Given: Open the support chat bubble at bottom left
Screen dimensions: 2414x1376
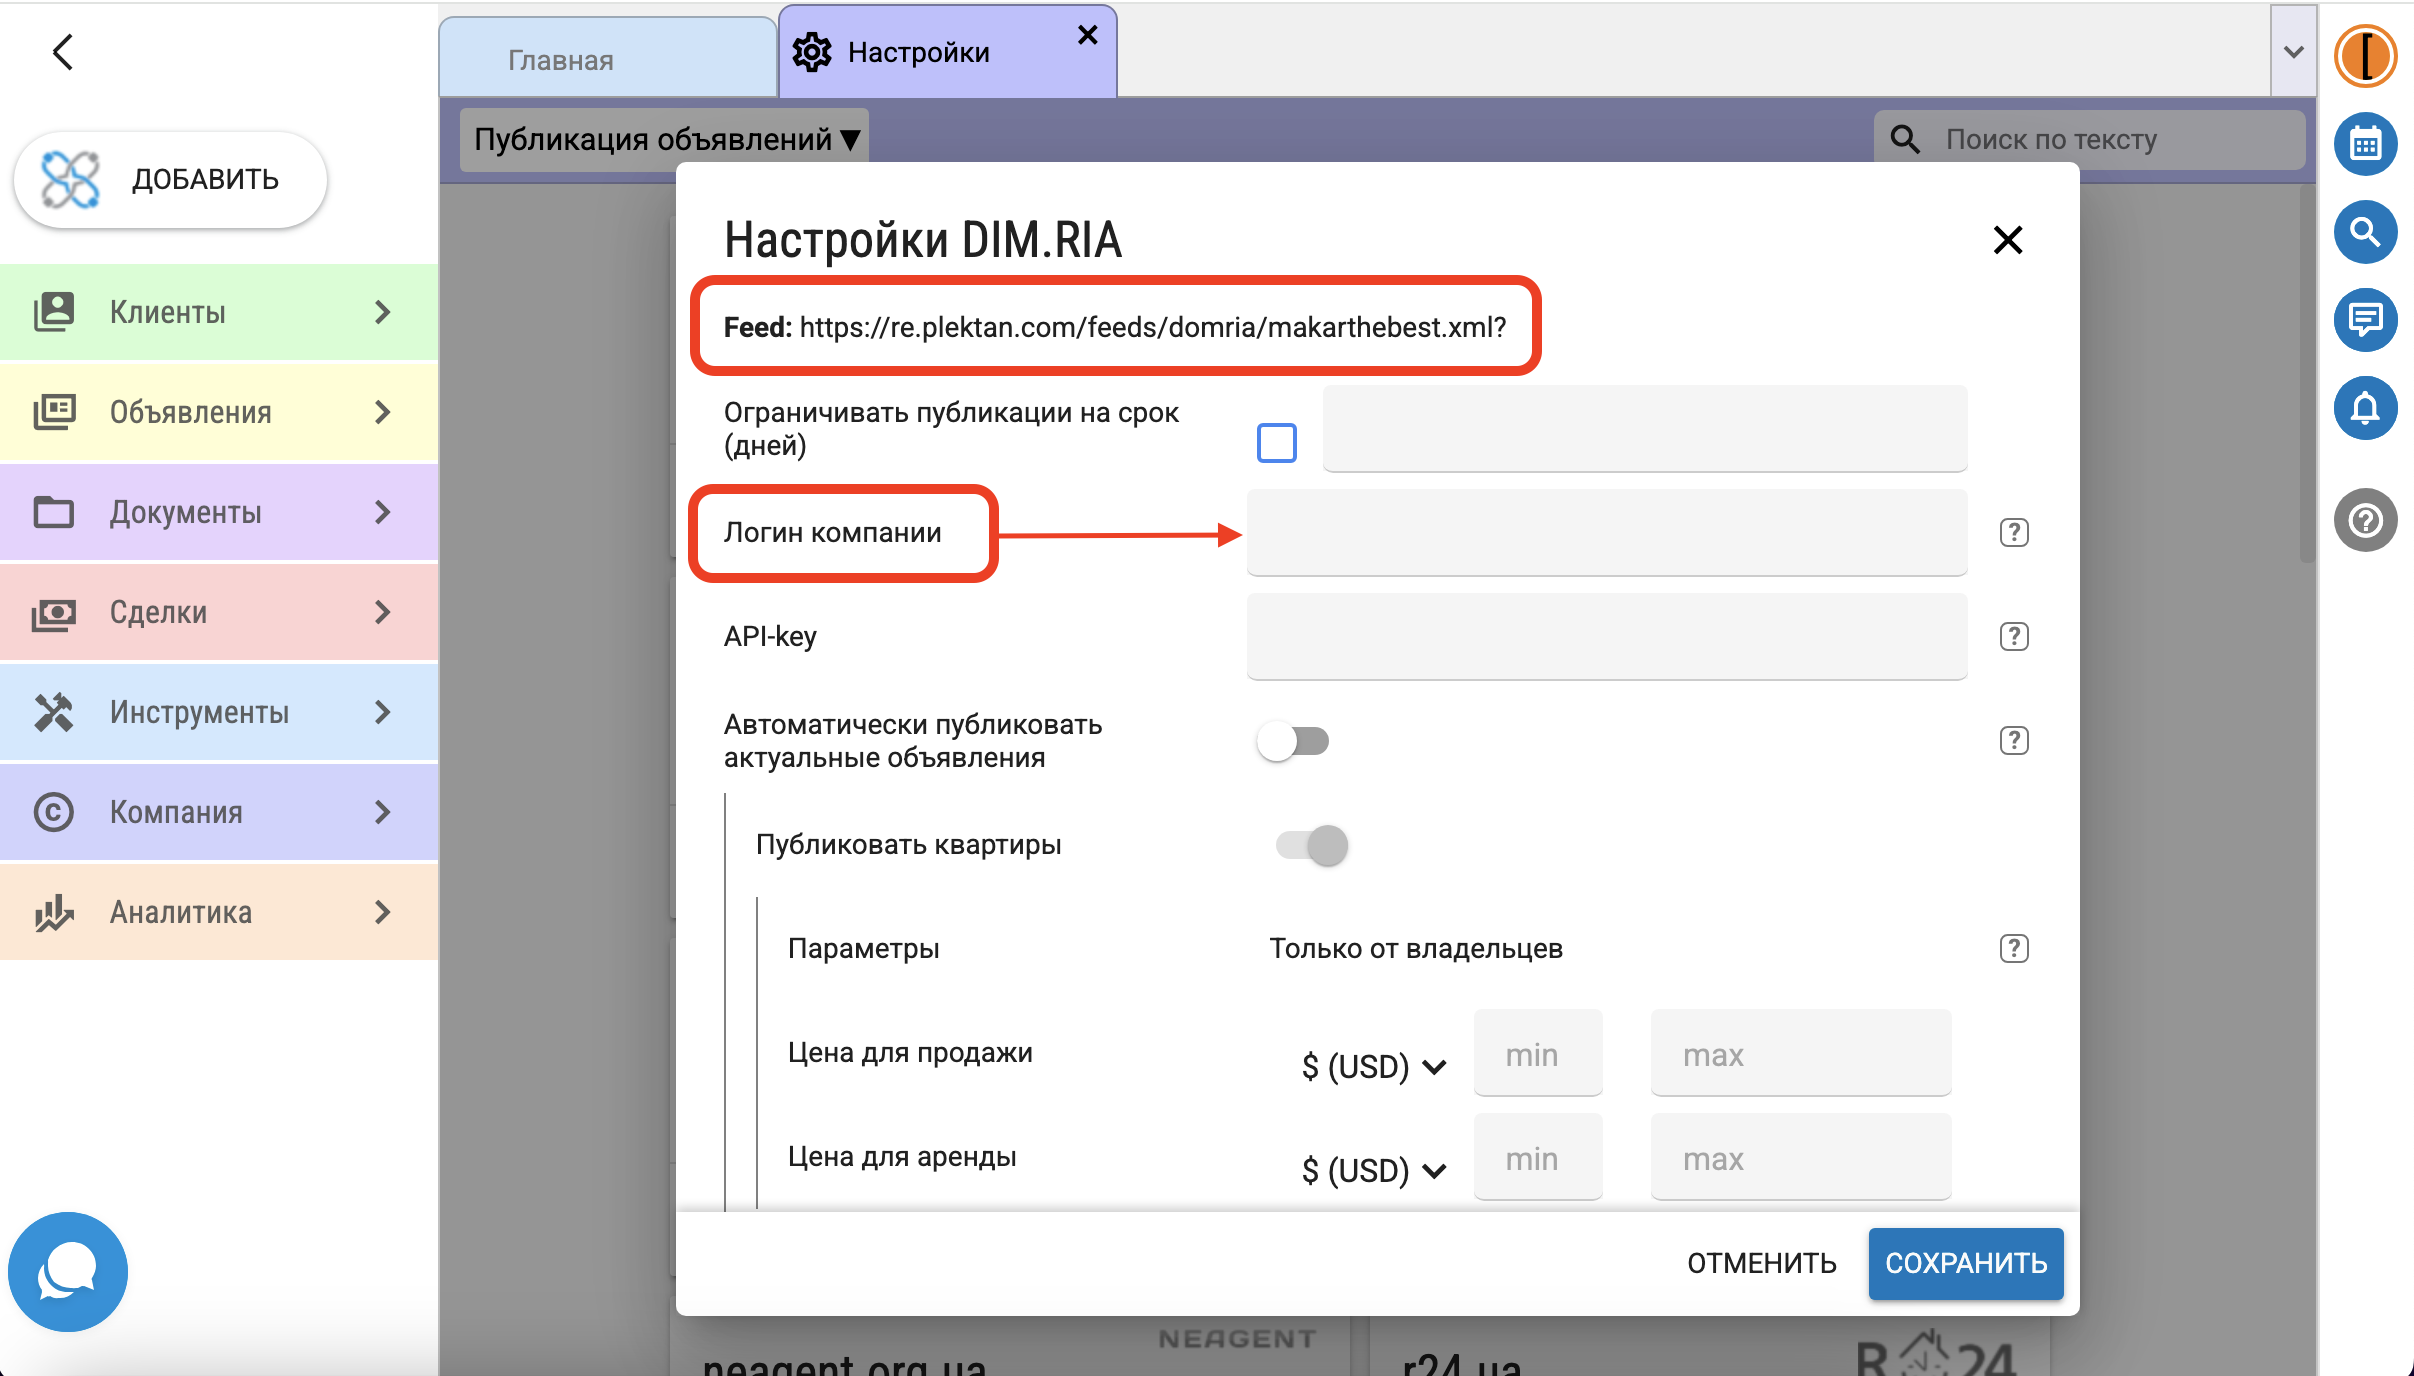Looking at the screenshot, I should tap(68, 1272).
